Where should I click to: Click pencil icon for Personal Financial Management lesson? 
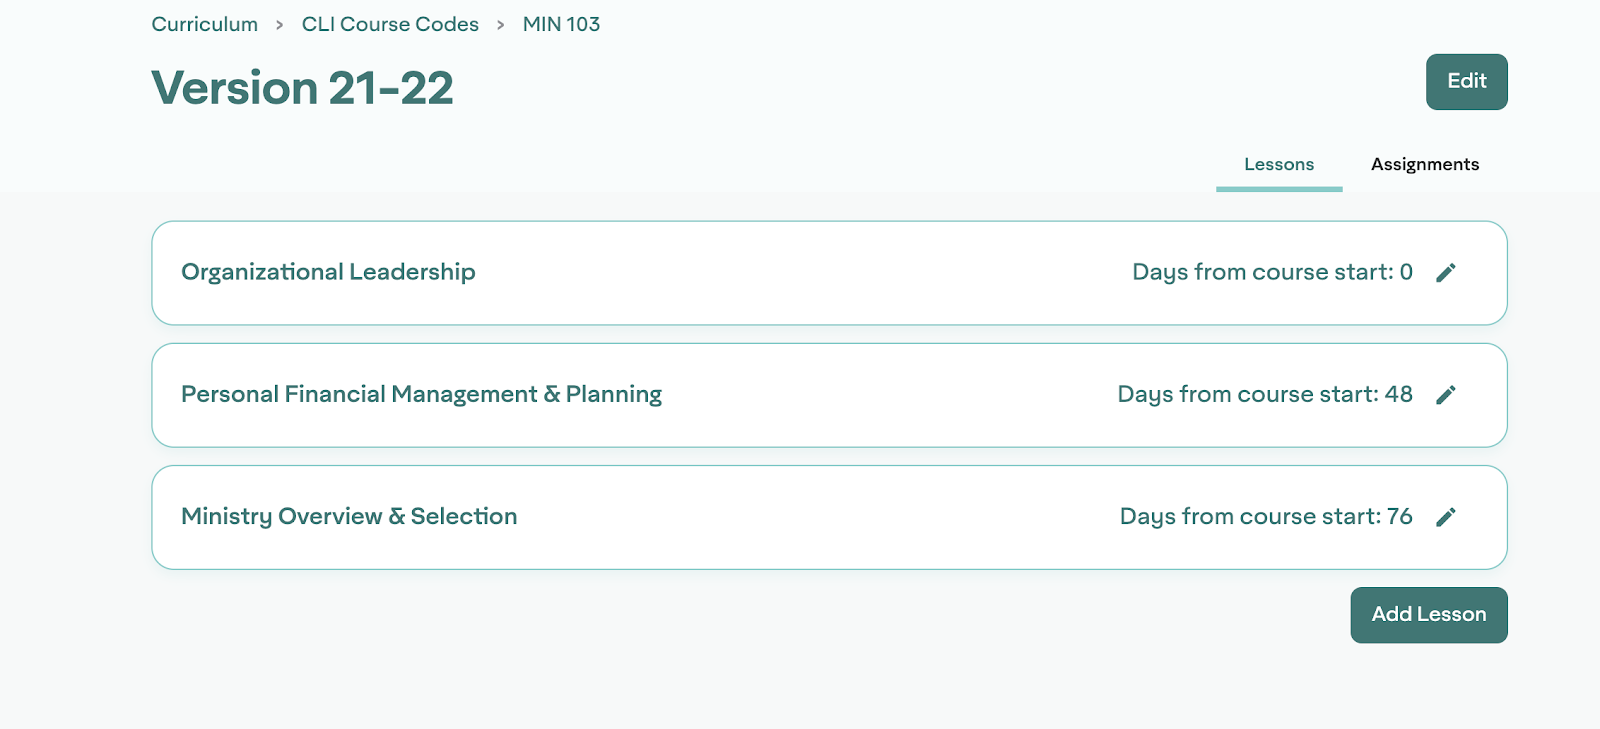click(1445, 395)
